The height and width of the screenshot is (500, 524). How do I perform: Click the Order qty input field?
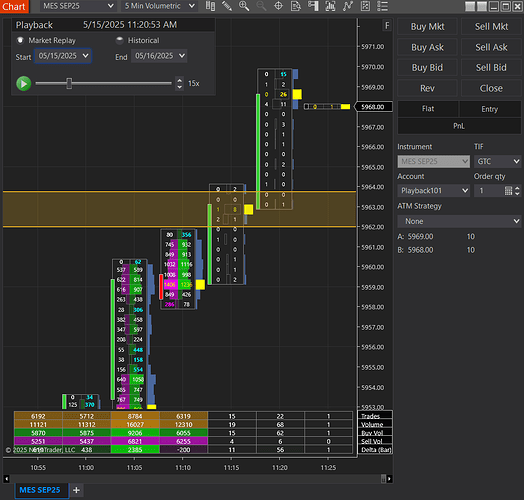pyautogui.click(x=489, y=191)
